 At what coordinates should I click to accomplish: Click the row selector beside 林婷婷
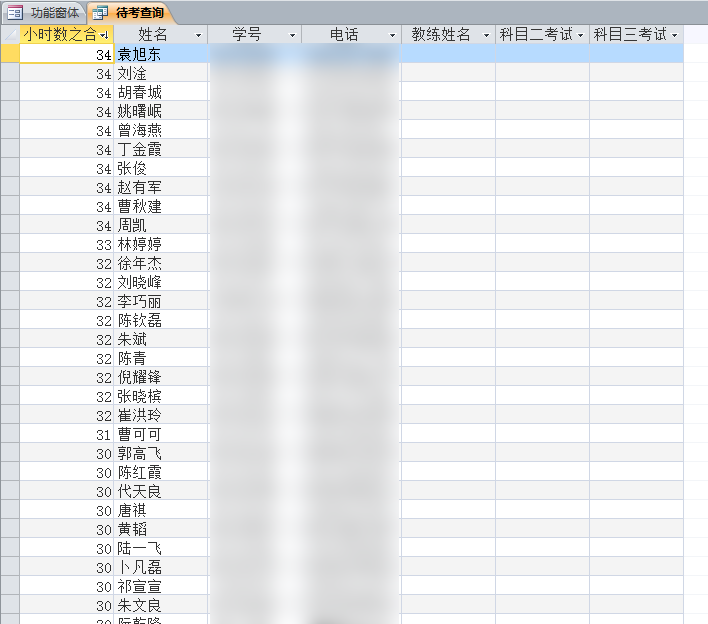click(x=10, y=244)
